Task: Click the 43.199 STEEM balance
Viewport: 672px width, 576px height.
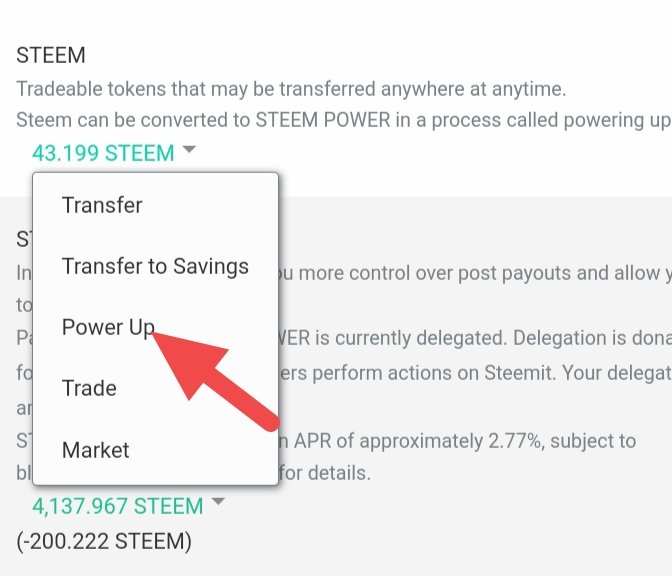Action: [x=103, y=153]
